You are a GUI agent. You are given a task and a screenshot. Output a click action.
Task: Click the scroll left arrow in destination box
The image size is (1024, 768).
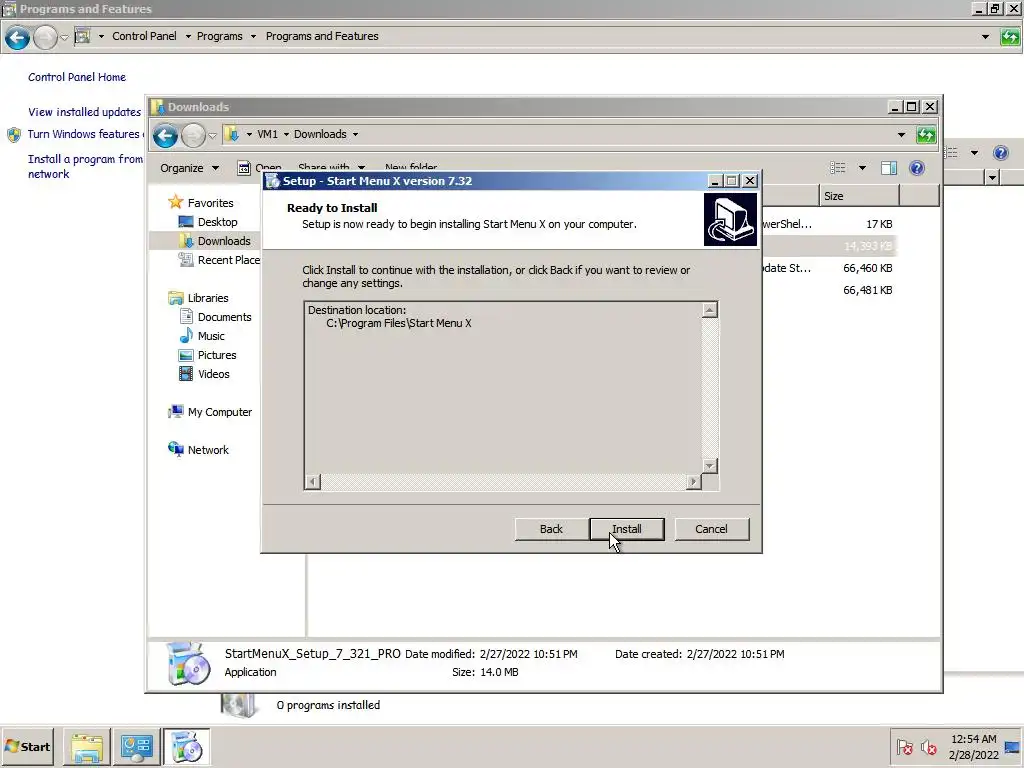click(313, 482)
